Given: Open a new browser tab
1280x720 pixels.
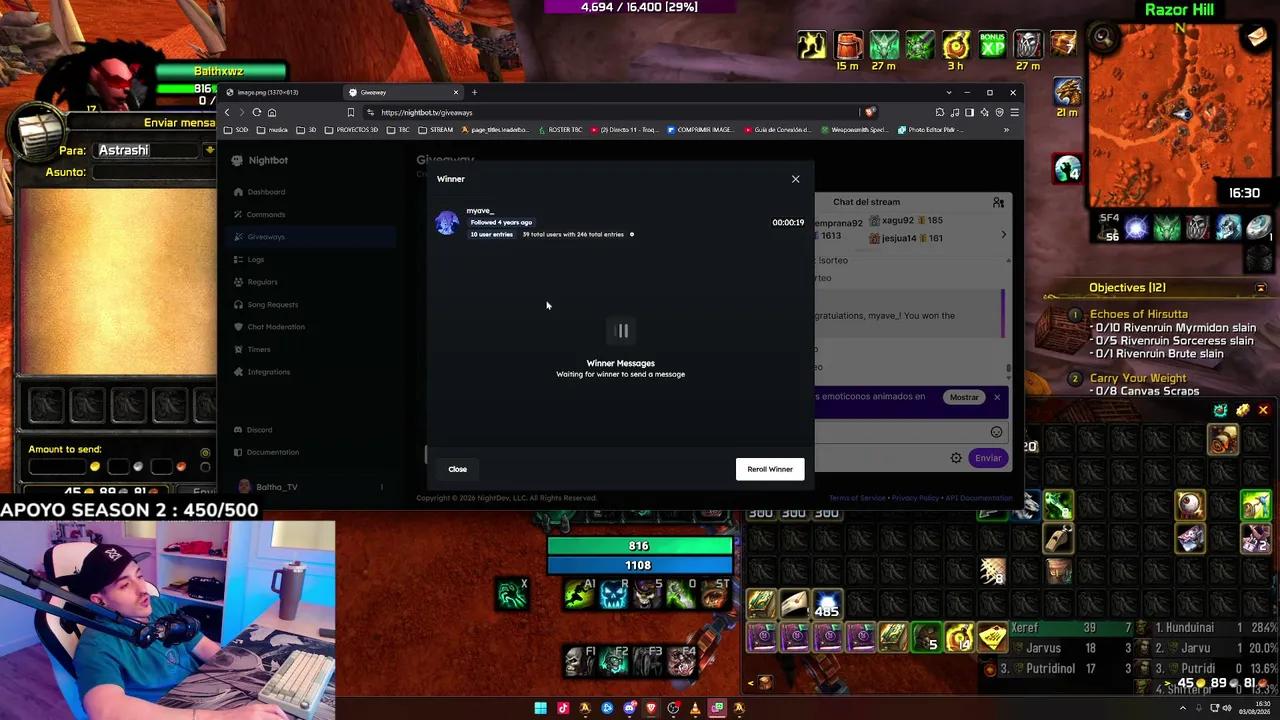Looking at the screenshot, I should point(474,92).
